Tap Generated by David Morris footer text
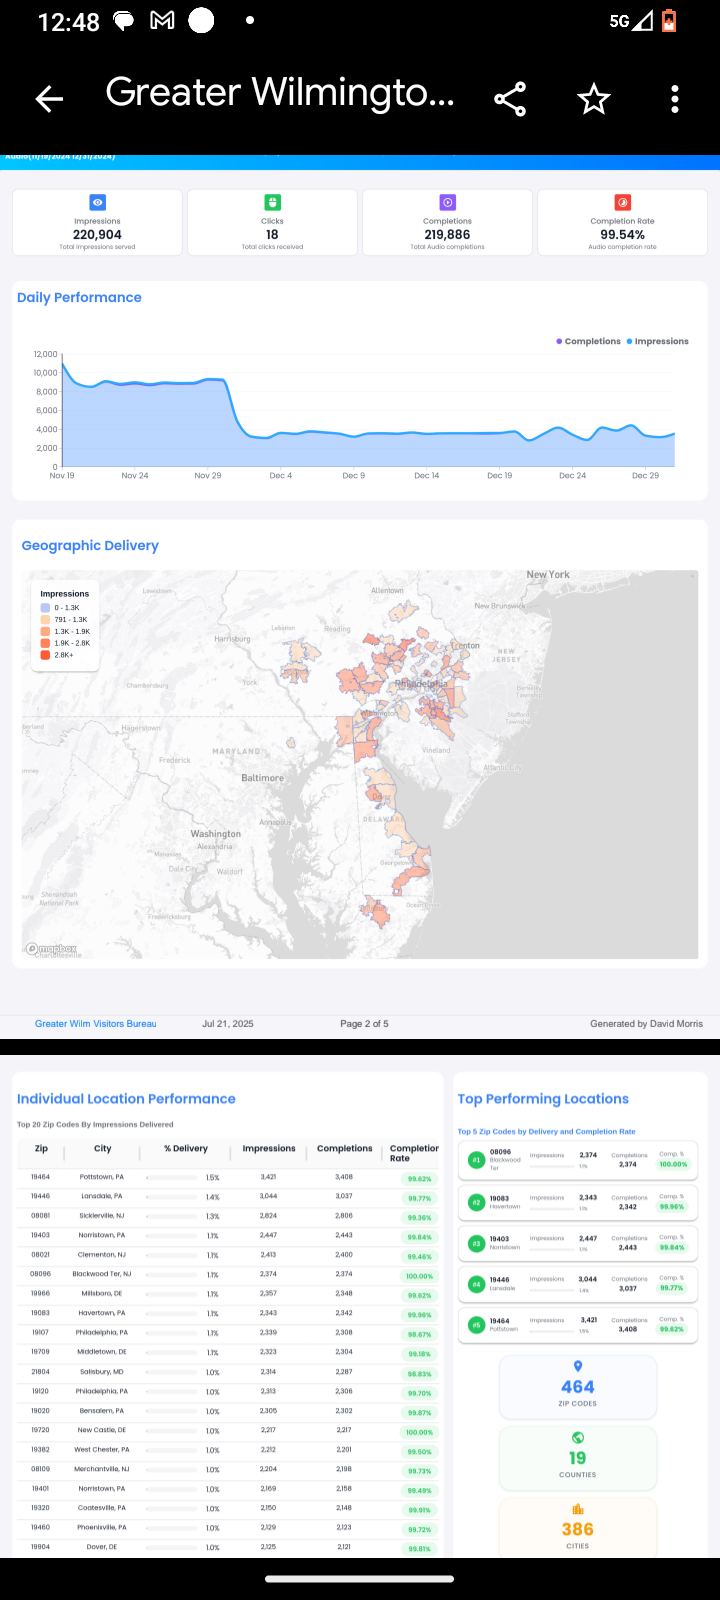Screen dimensions: 720x1600 (646, 1024)
